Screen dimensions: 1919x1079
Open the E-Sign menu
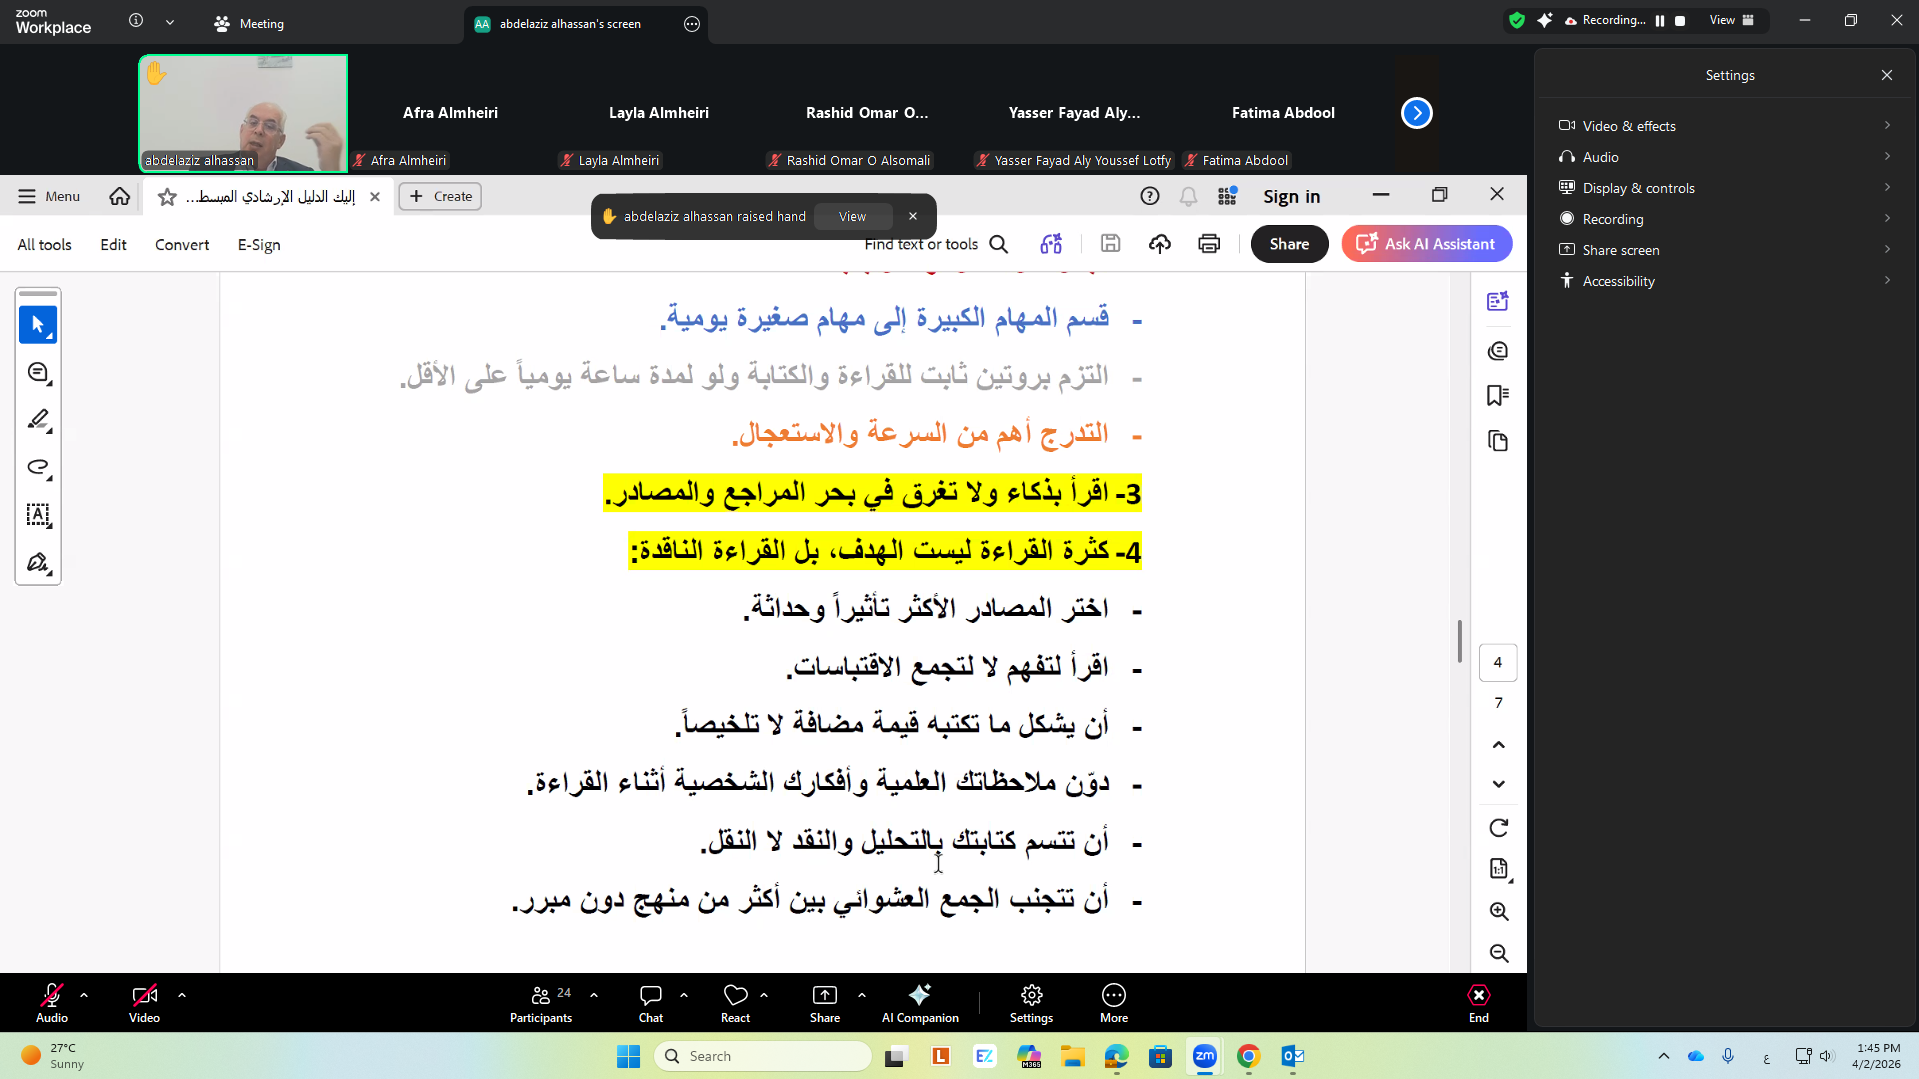tap(258, 245)
